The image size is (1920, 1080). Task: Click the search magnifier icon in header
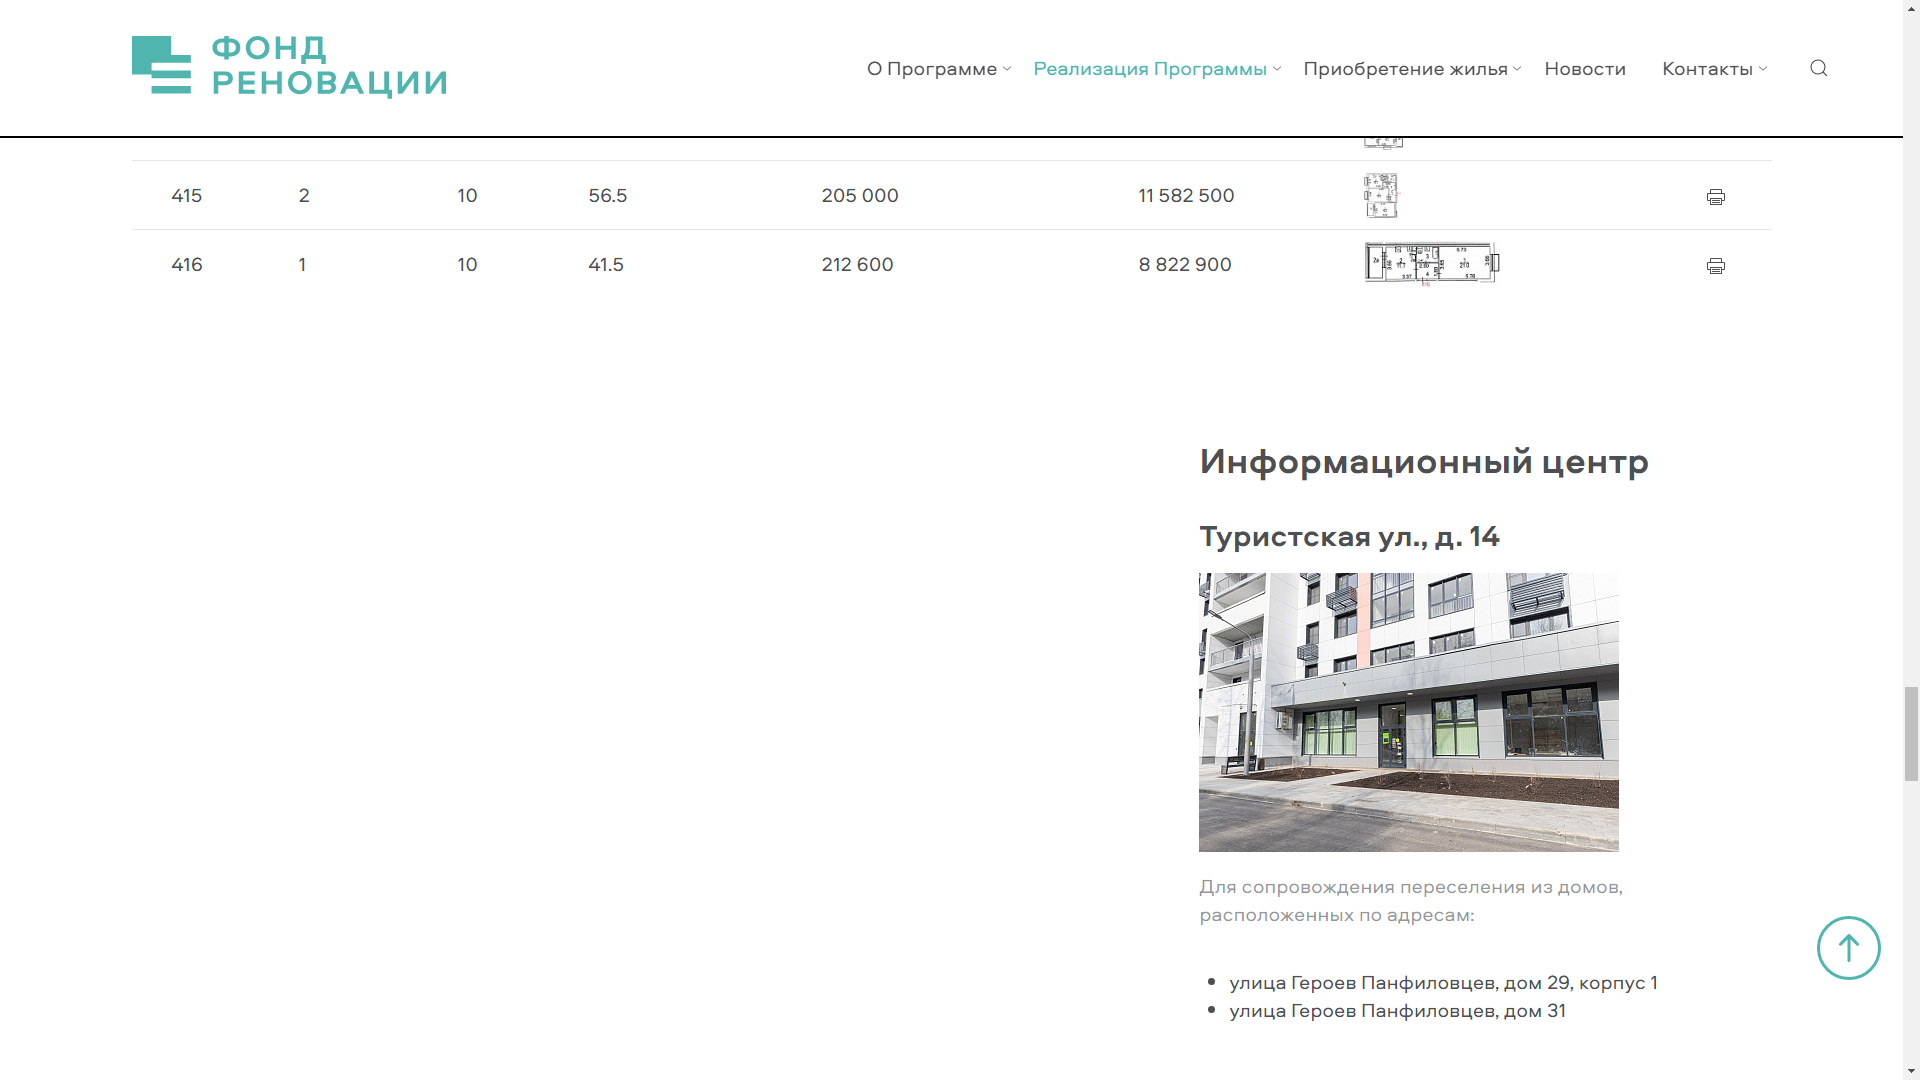(x=1818, y=68)
